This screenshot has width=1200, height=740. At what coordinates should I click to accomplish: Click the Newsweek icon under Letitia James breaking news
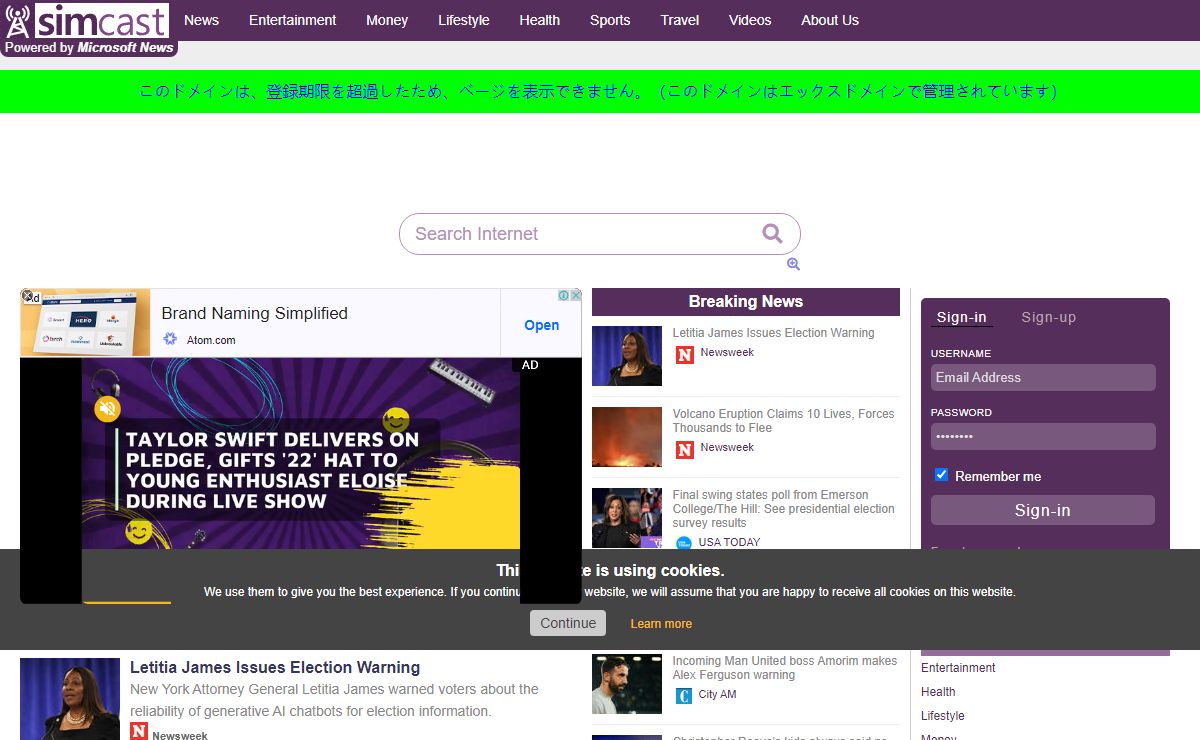coord(685,354)
